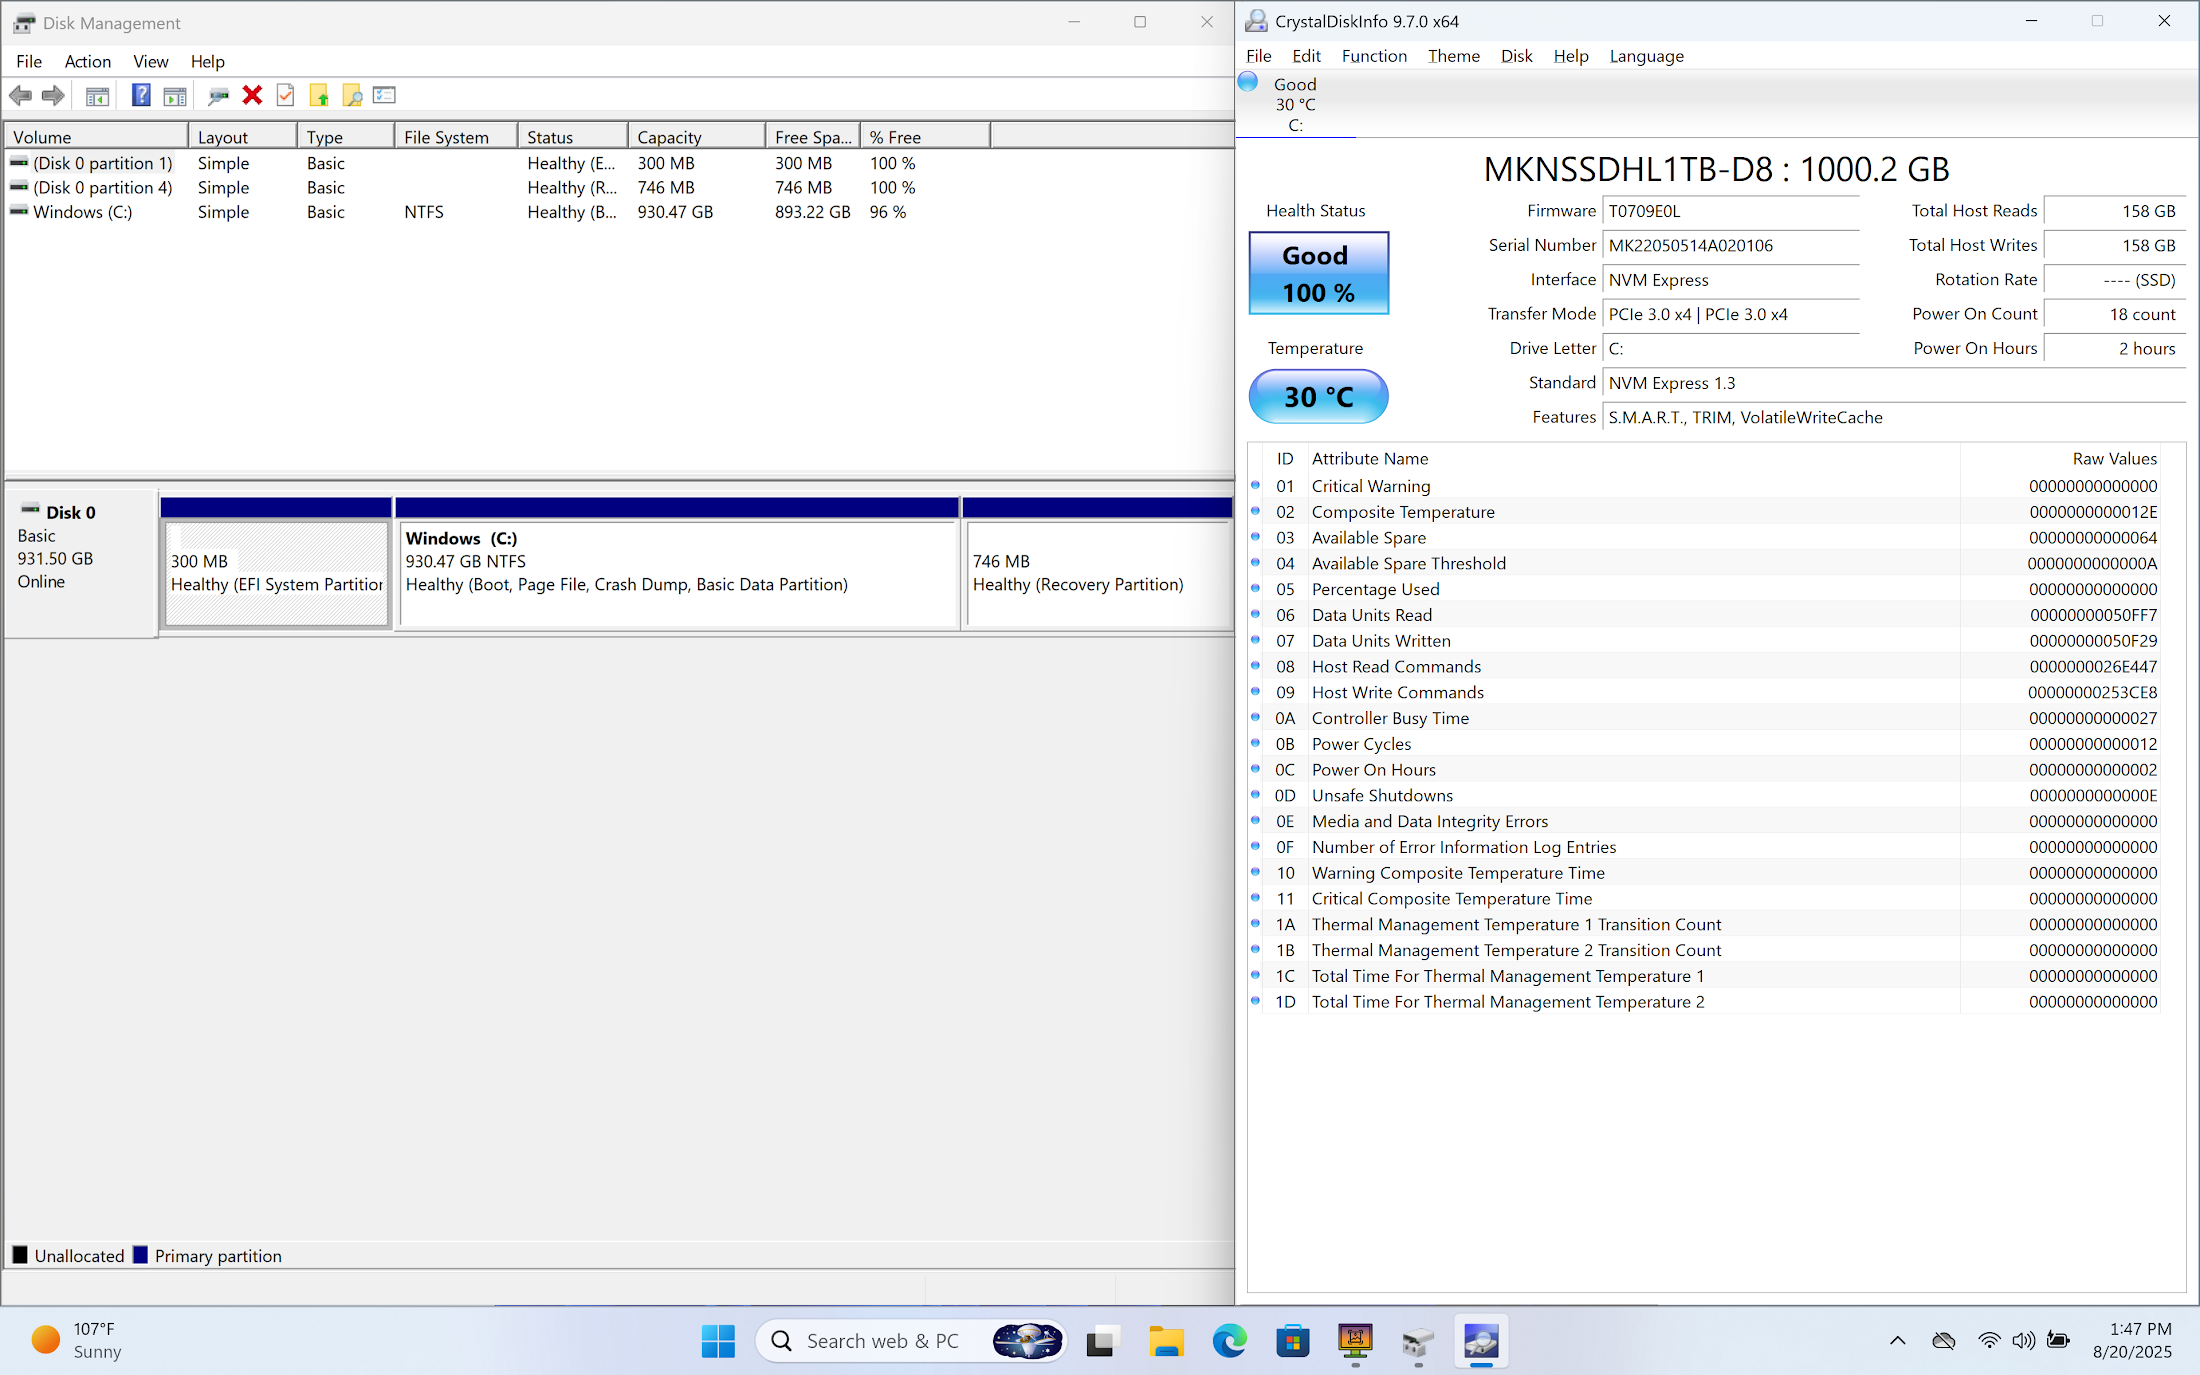Click the folder with magnifier icon

[352, 96]
